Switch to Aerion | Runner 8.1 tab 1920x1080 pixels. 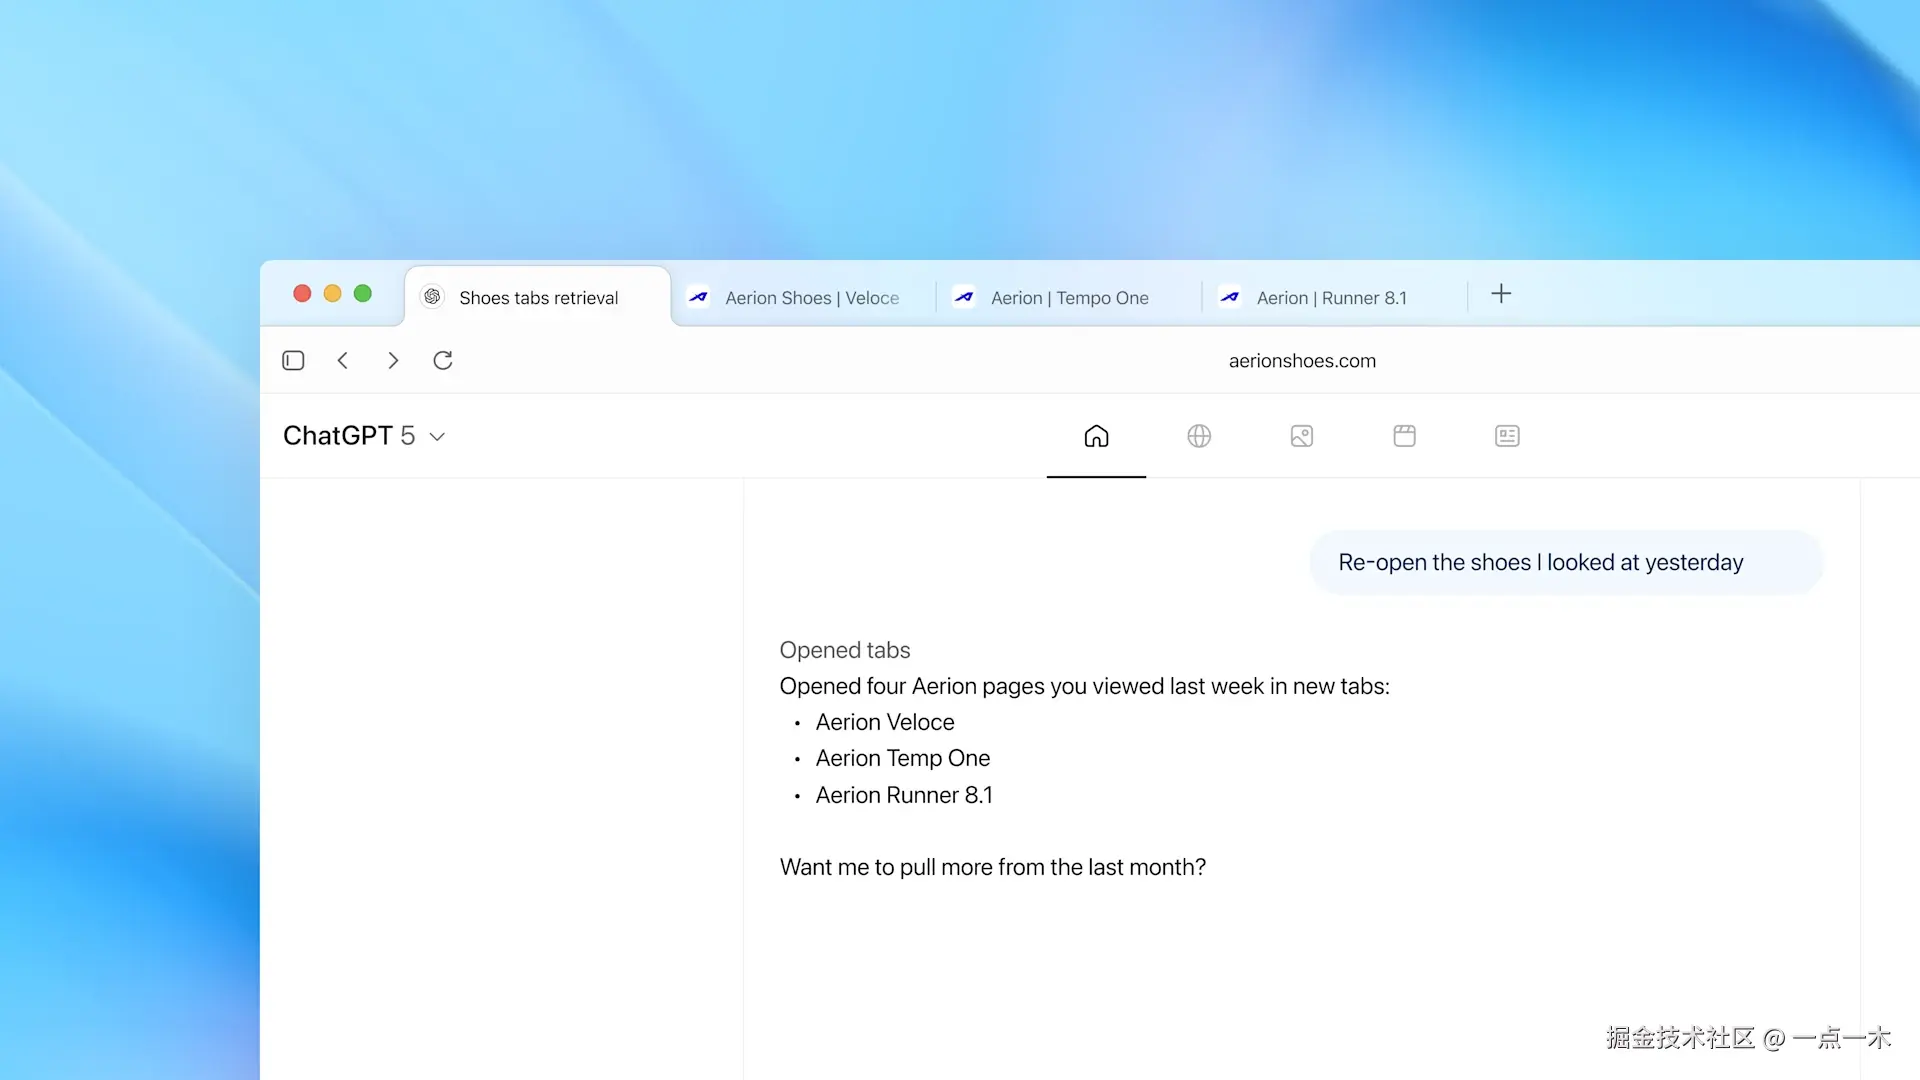[1331, 298]
